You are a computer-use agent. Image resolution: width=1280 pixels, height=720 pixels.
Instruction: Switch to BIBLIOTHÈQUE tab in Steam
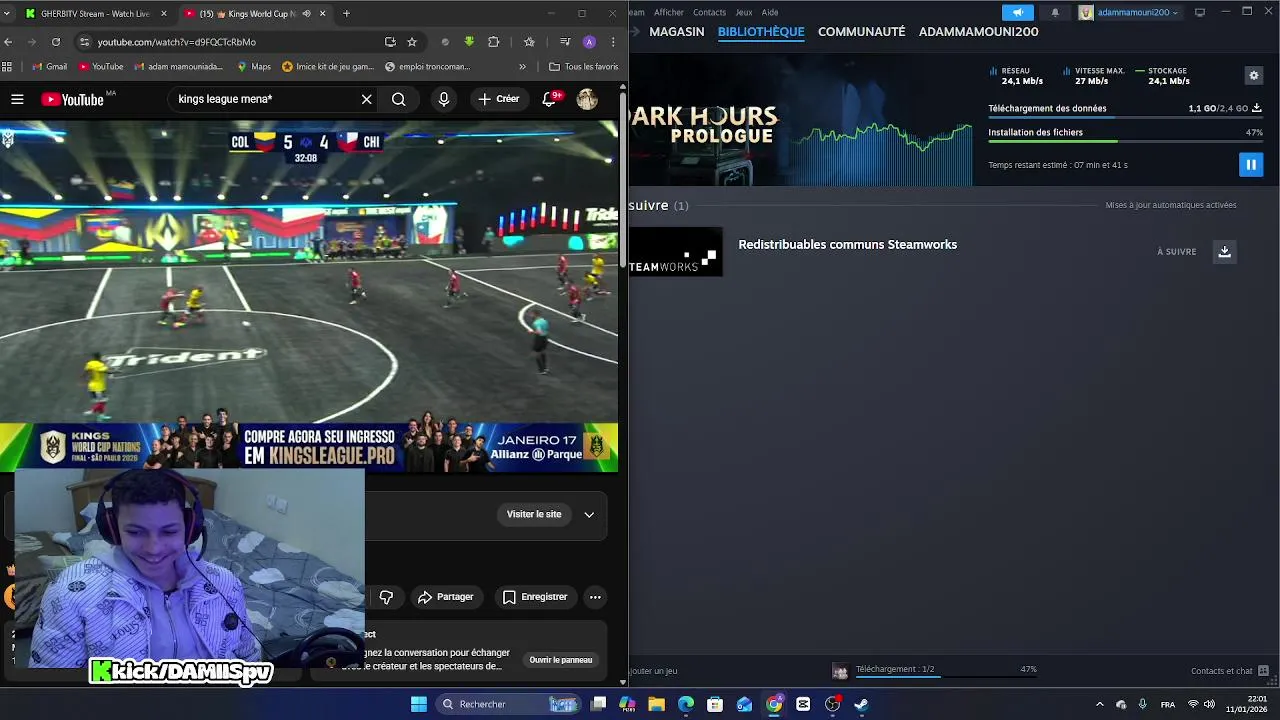(x=761, y=32)
